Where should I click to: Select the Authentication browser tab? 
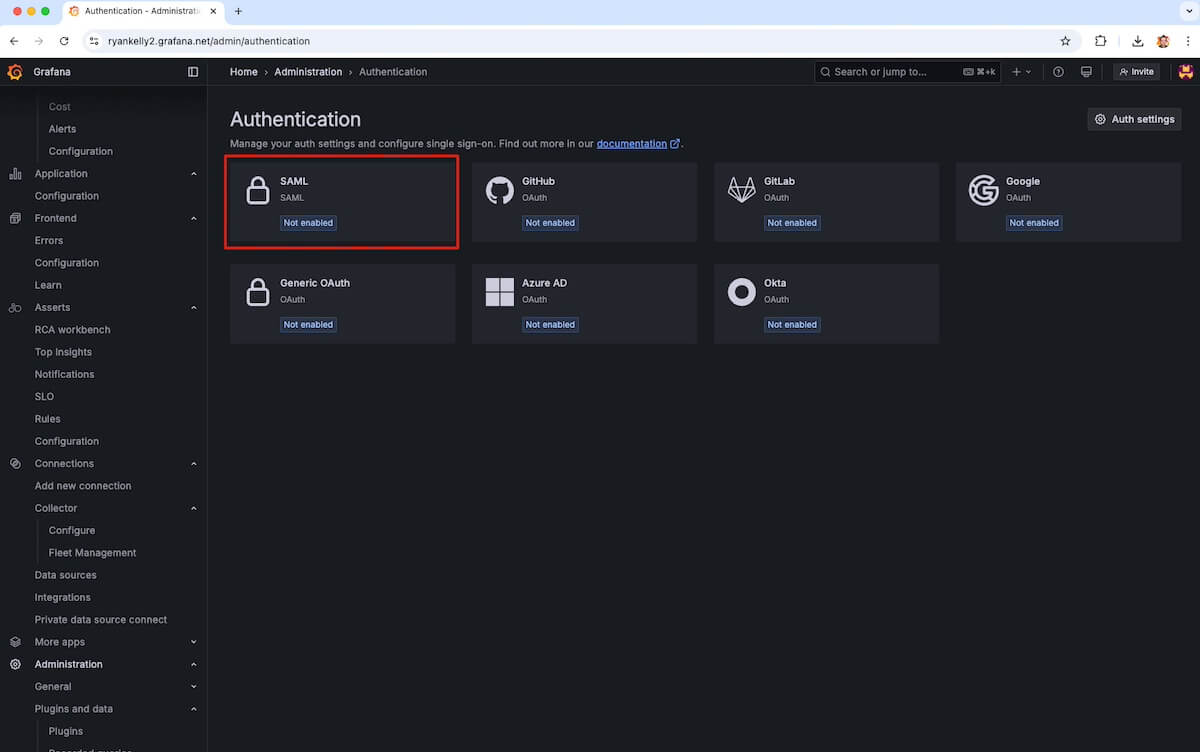[145, 11]
